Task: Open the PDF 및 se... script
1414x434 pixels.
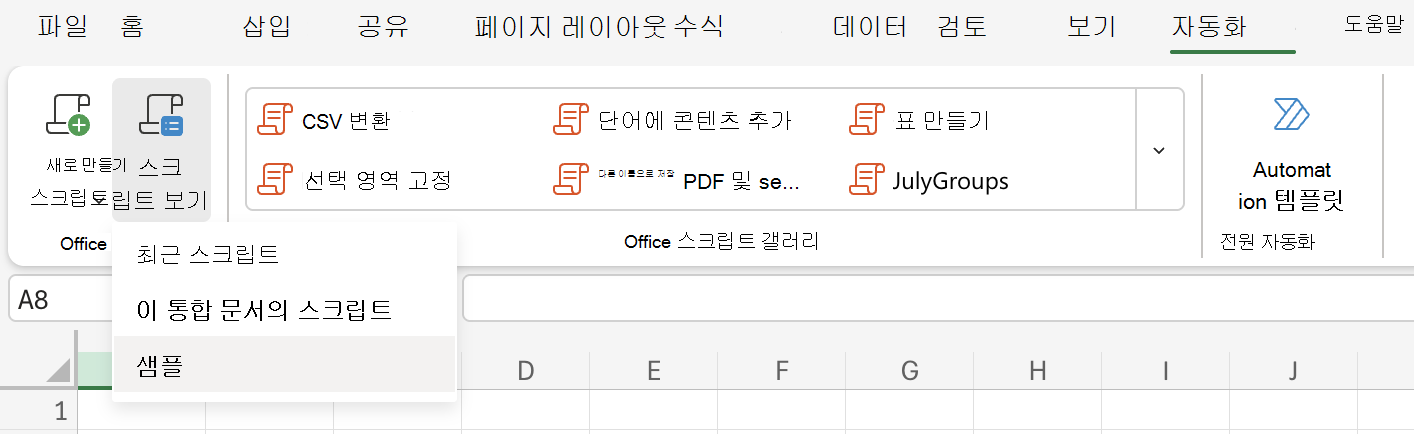Action: pyautogui.click(x=677, y=180)
